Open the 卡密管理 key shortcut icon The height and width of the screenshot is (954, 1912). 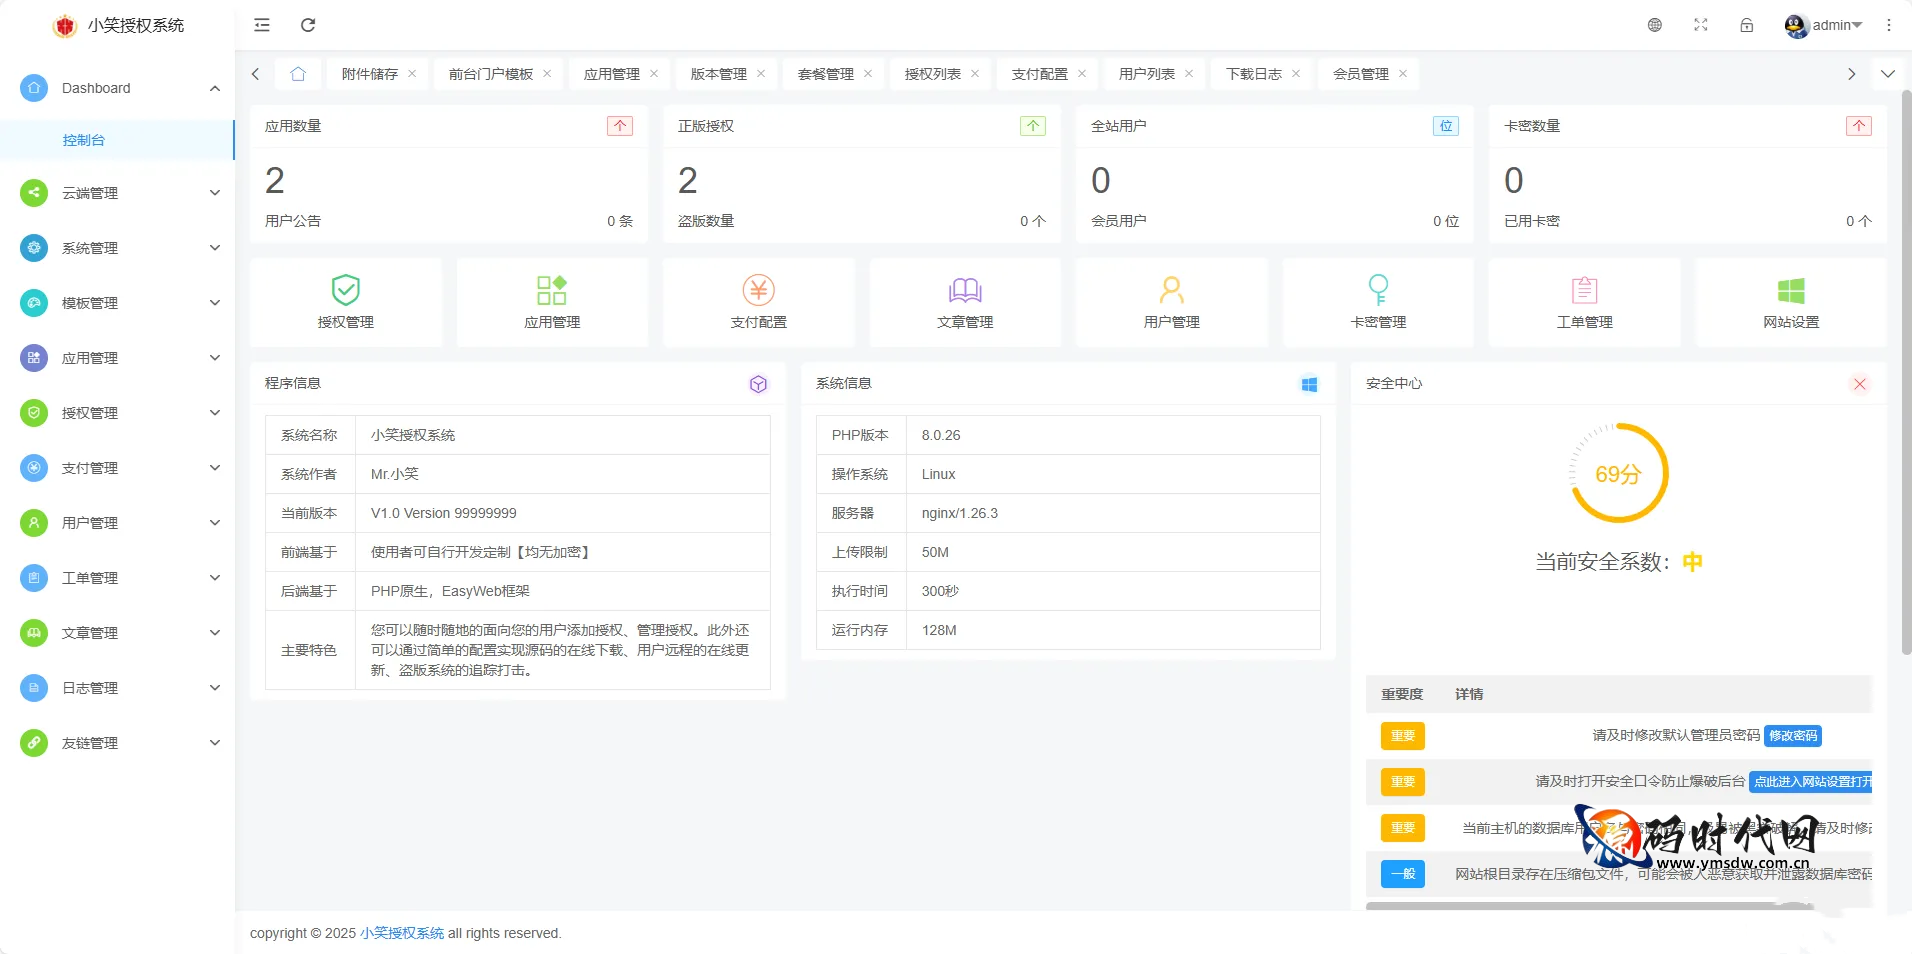1378,291
